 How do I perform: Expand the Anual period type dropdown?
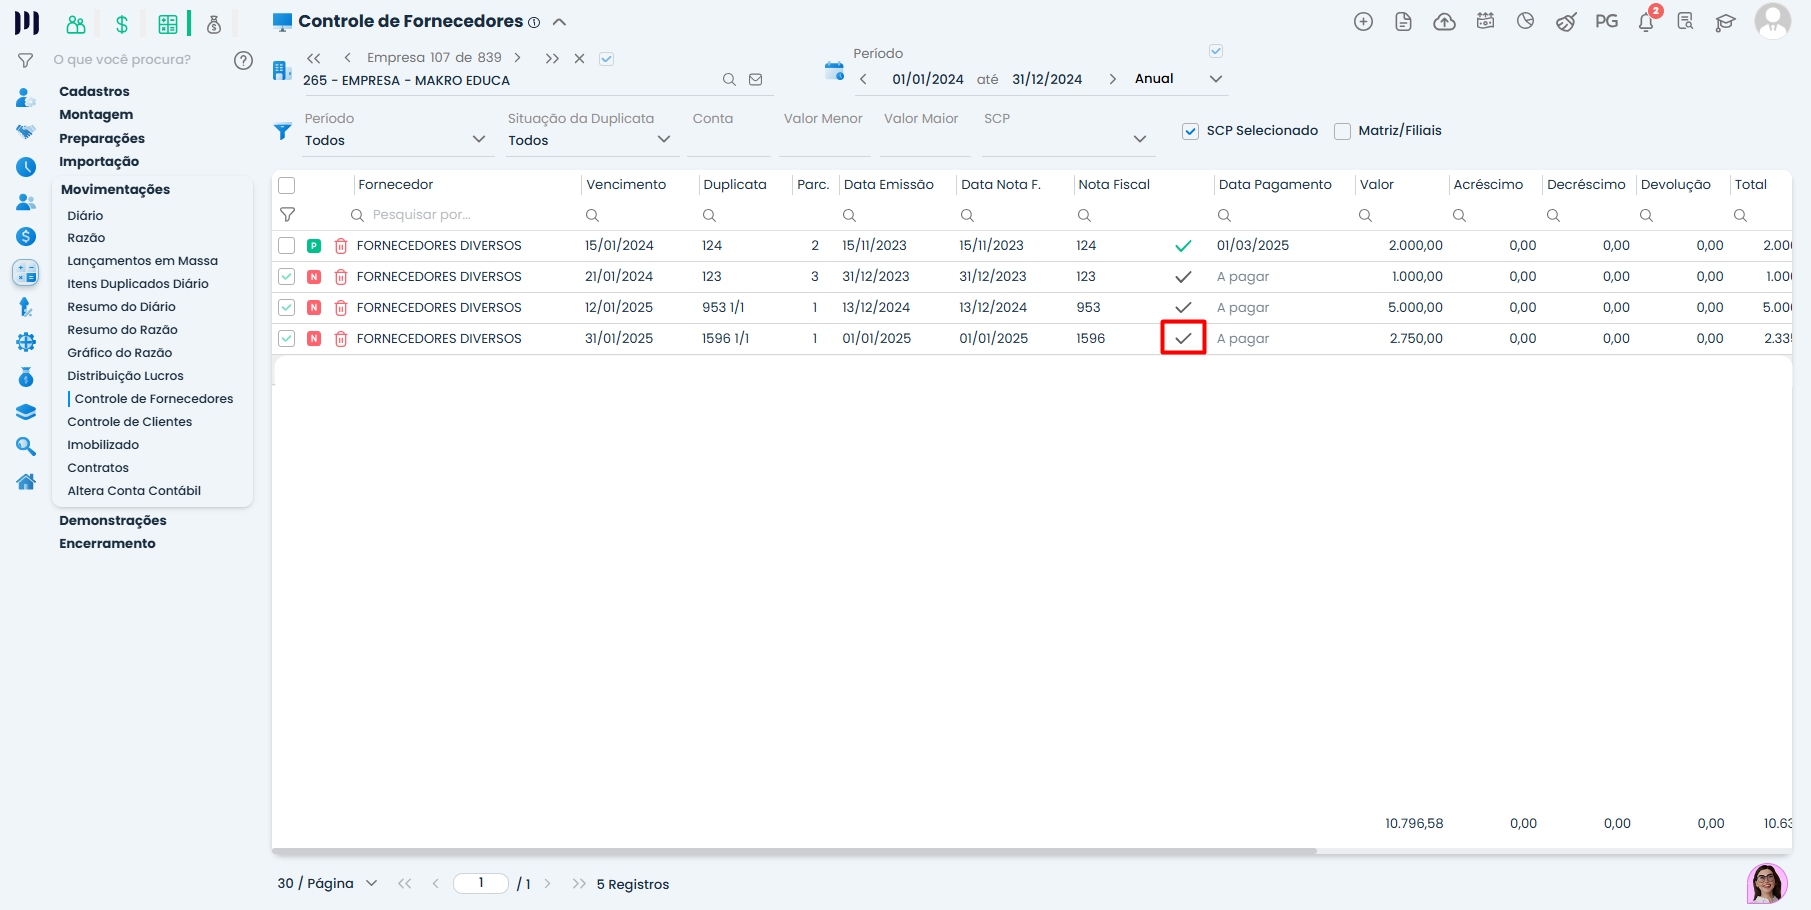point(1215,79)
